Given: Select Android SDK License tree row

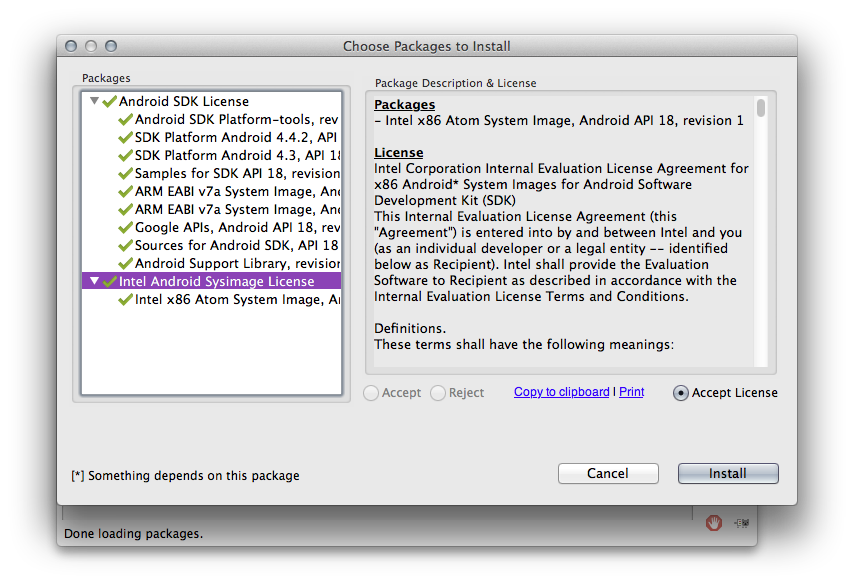Looking at the screenshot, I should pos(211,101).
